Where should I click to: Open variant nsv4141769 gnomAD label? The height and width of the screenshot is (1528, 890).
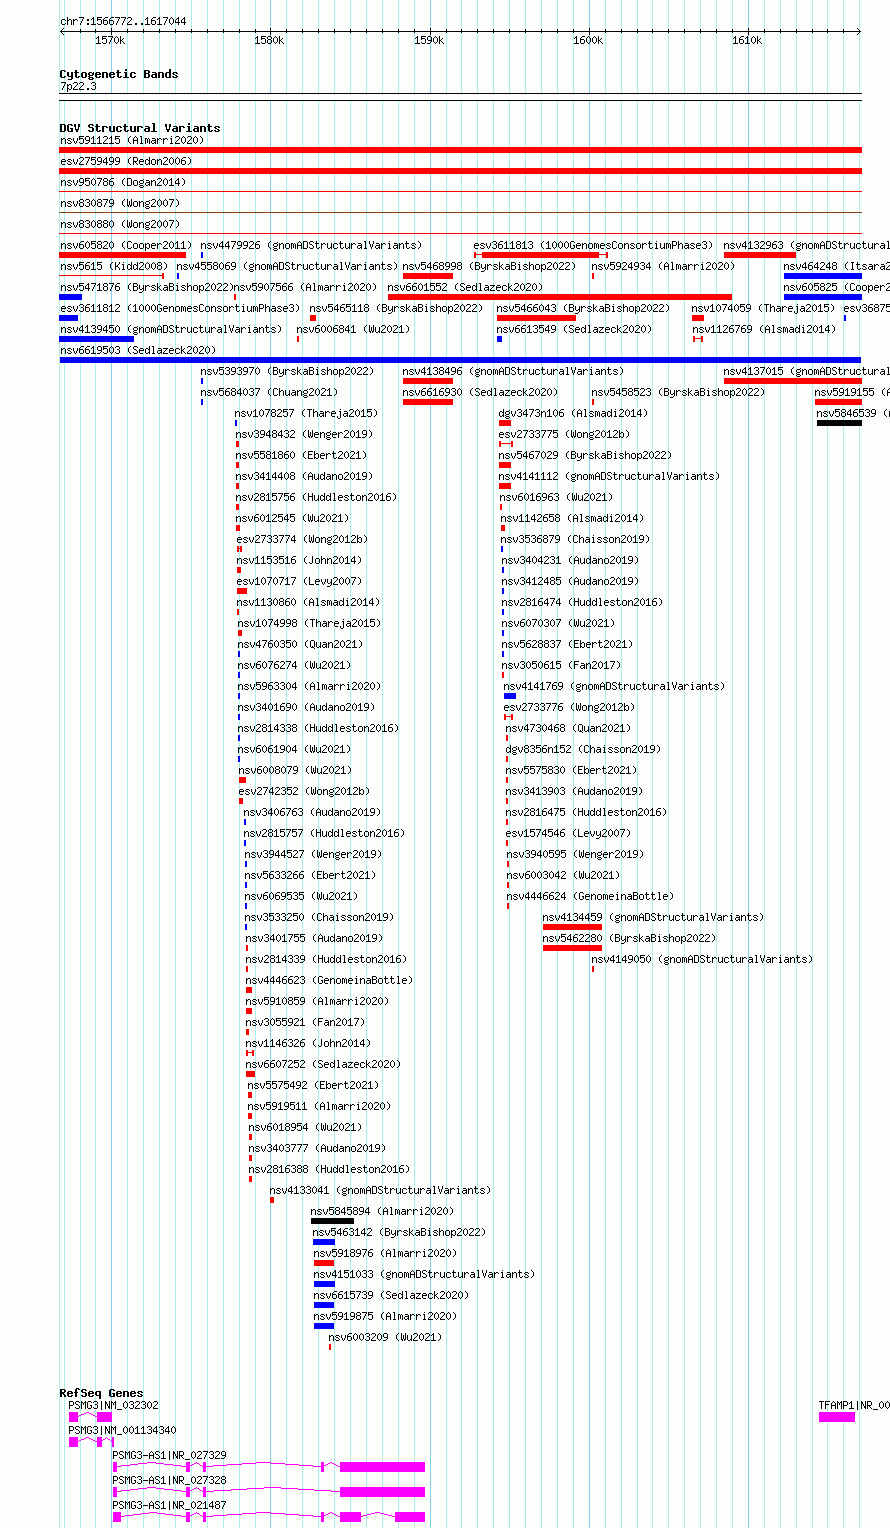pos(614,686)
